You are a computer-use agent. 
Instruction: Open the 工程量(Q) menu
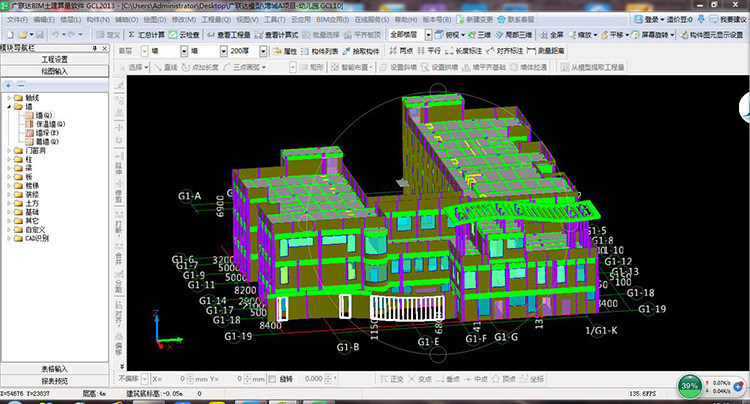coord(216,20)
